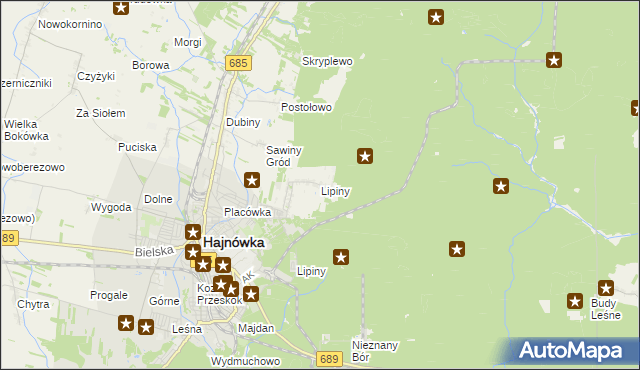The width and height of the screenshot is (640, 370).
Task: Select the Wielka Bokówka label
Action: pyautogui.click(x=26, y=130)
